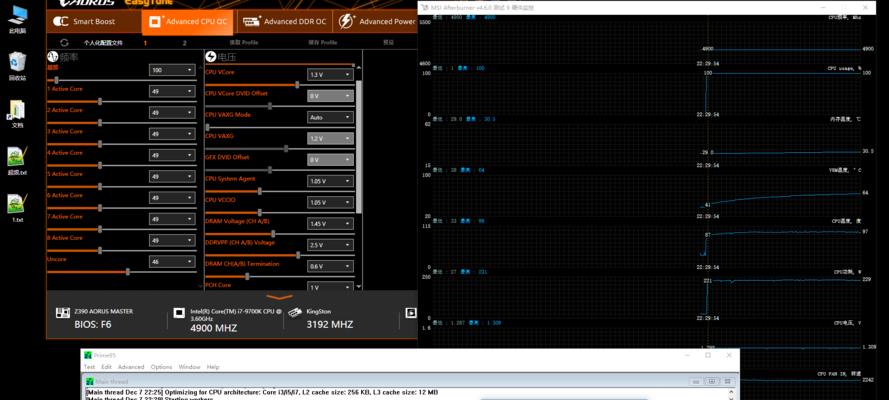Open the 1 Active Core ratio dropdown
Image resolution: width=889 pixels, height=400 pixels.
coord(172,91)
